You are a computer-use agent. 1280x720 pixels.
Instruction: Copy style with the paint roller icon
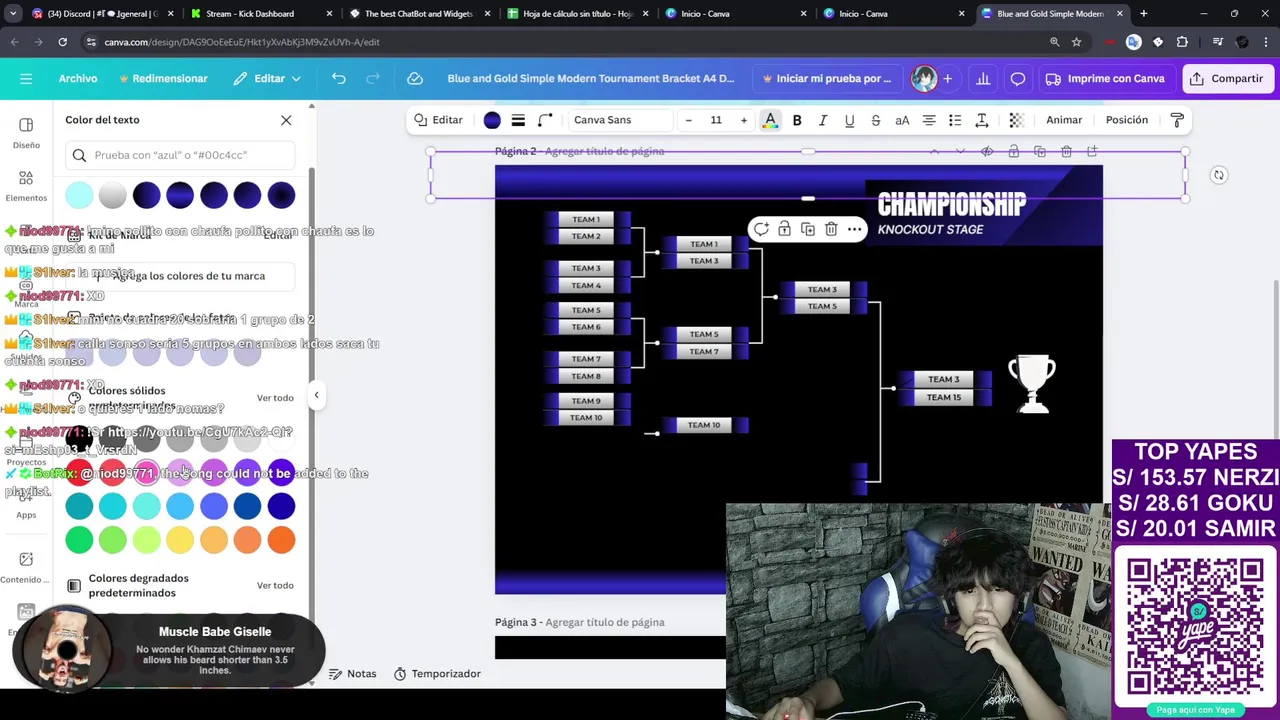point(1177,120)
